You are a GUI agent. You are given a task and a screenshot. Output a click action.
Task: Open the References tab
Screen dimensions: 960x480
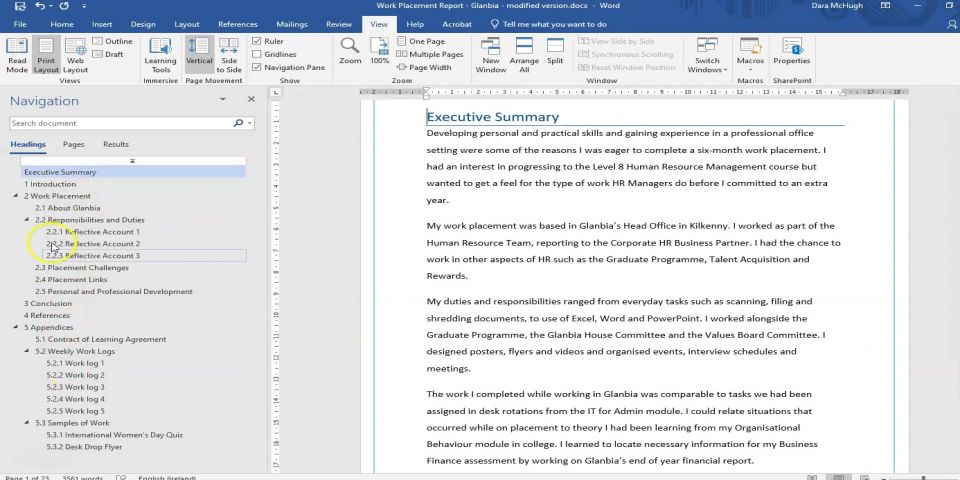pyautogui.click(x=238, y=24)
